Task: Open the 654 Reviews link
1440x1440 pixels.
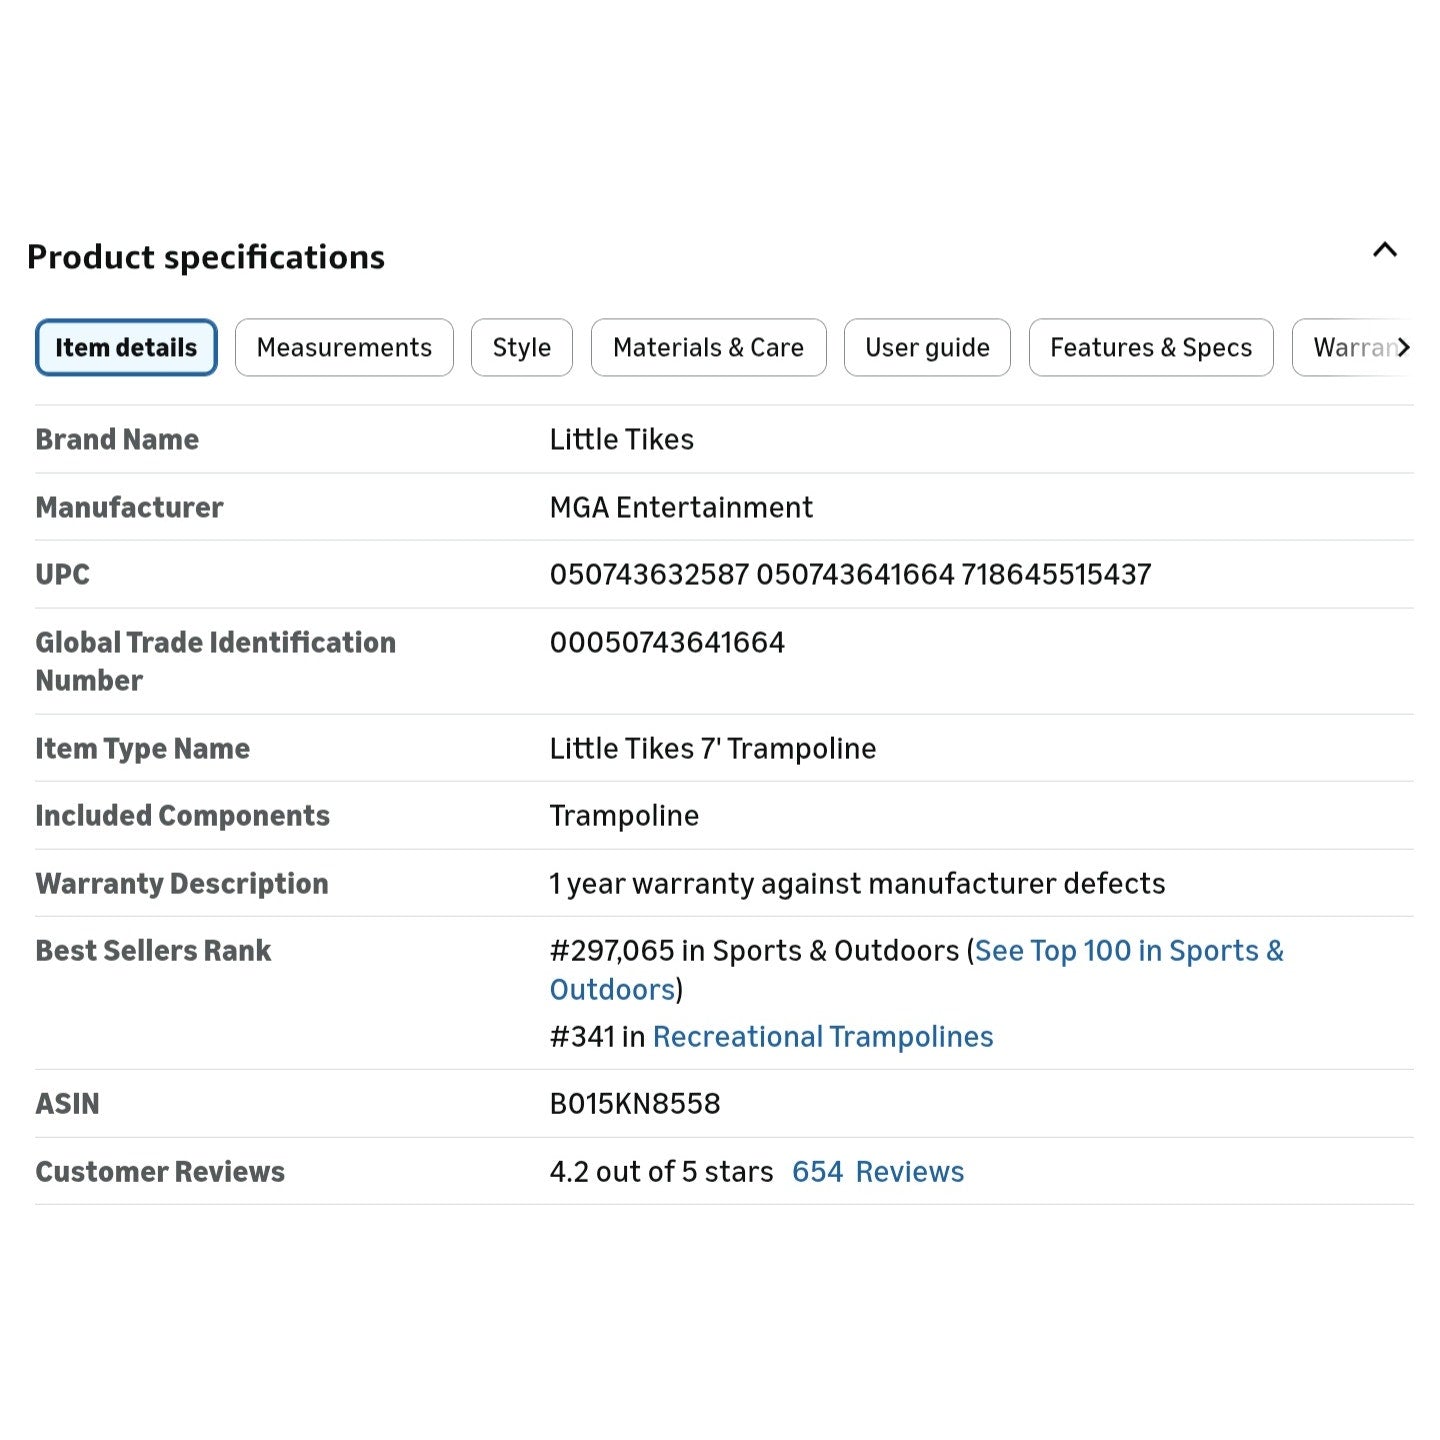Action: (878, 1172)
